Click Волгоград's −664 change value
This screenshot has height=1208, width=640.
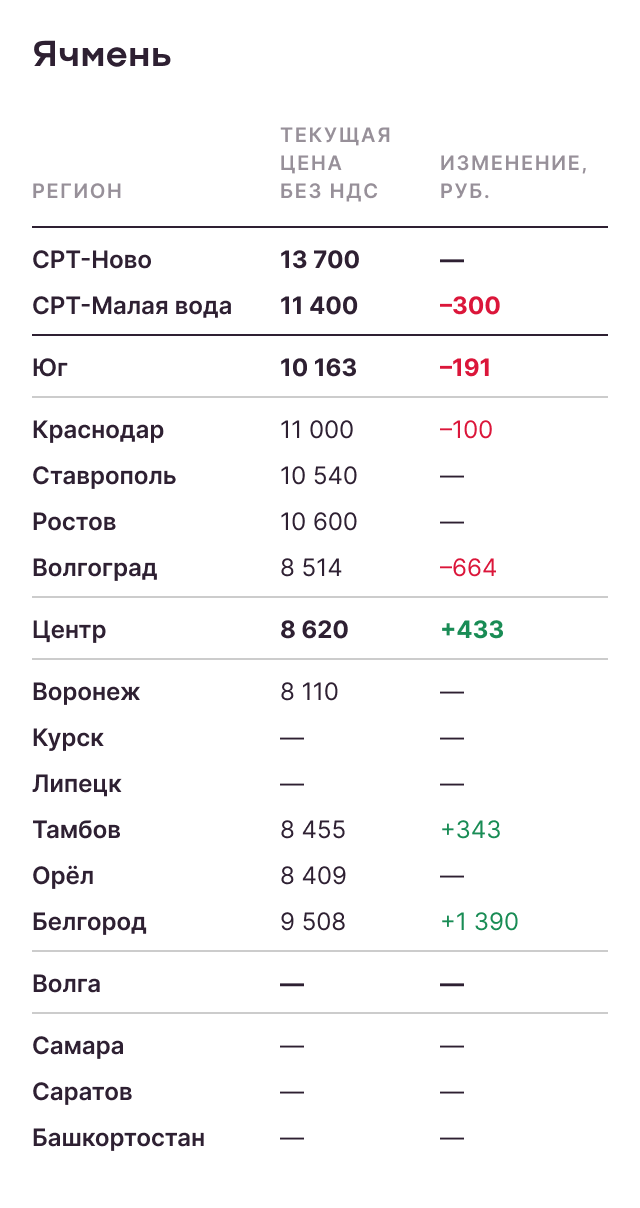[468, 568]
